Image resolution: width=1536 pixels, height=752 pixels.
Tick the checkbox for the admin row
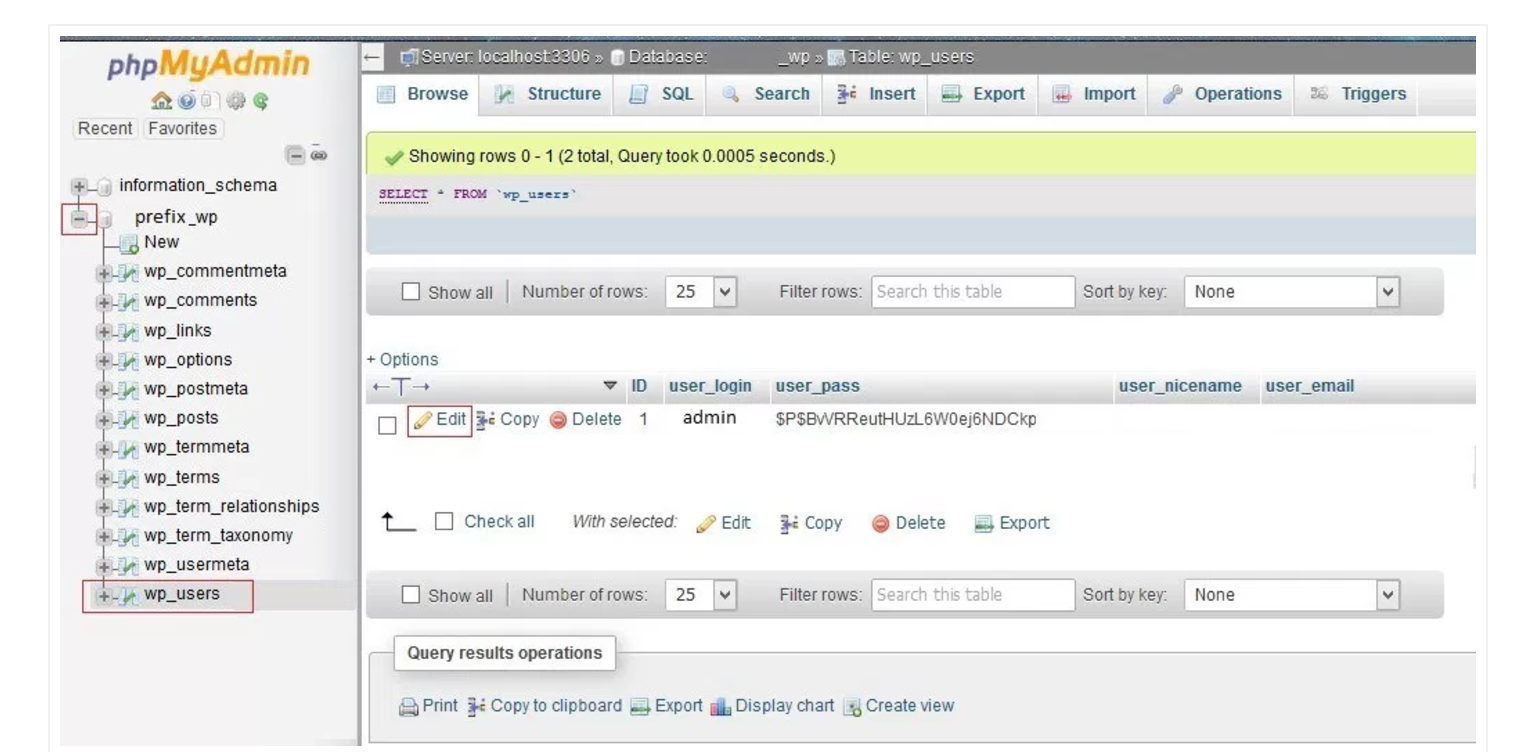(x=387, y=425)
